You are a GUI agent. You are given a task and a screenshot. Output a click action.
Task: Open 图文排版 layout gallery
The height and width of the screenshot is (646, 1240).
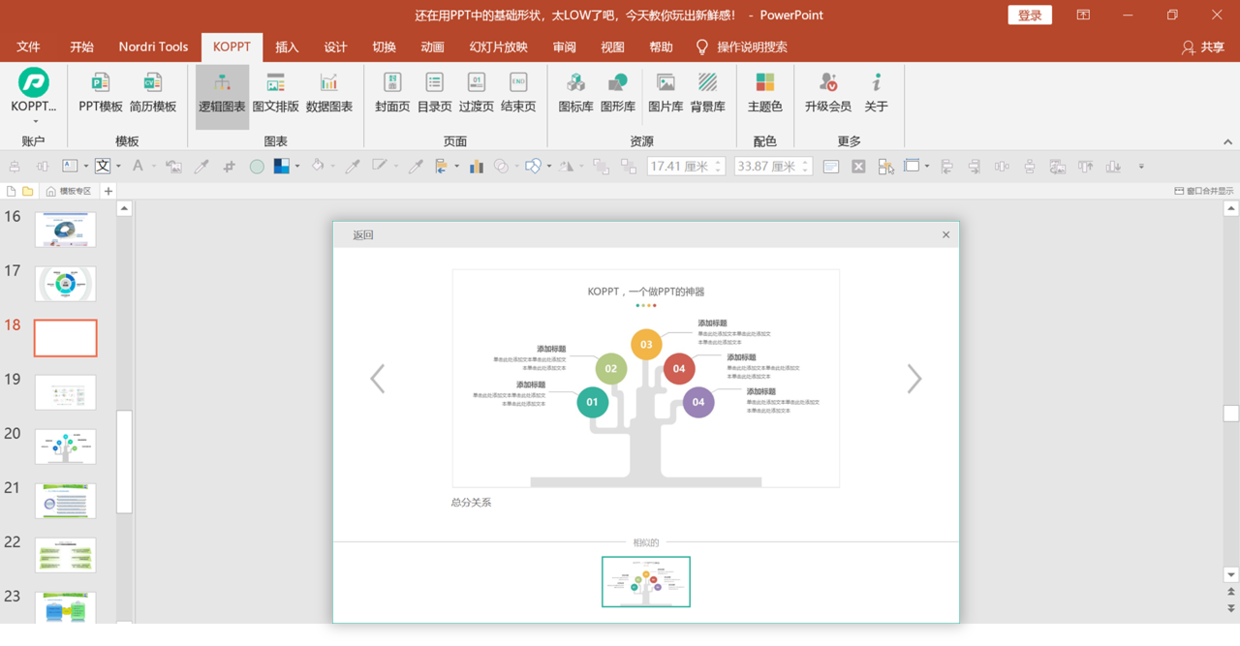[275, 92]
